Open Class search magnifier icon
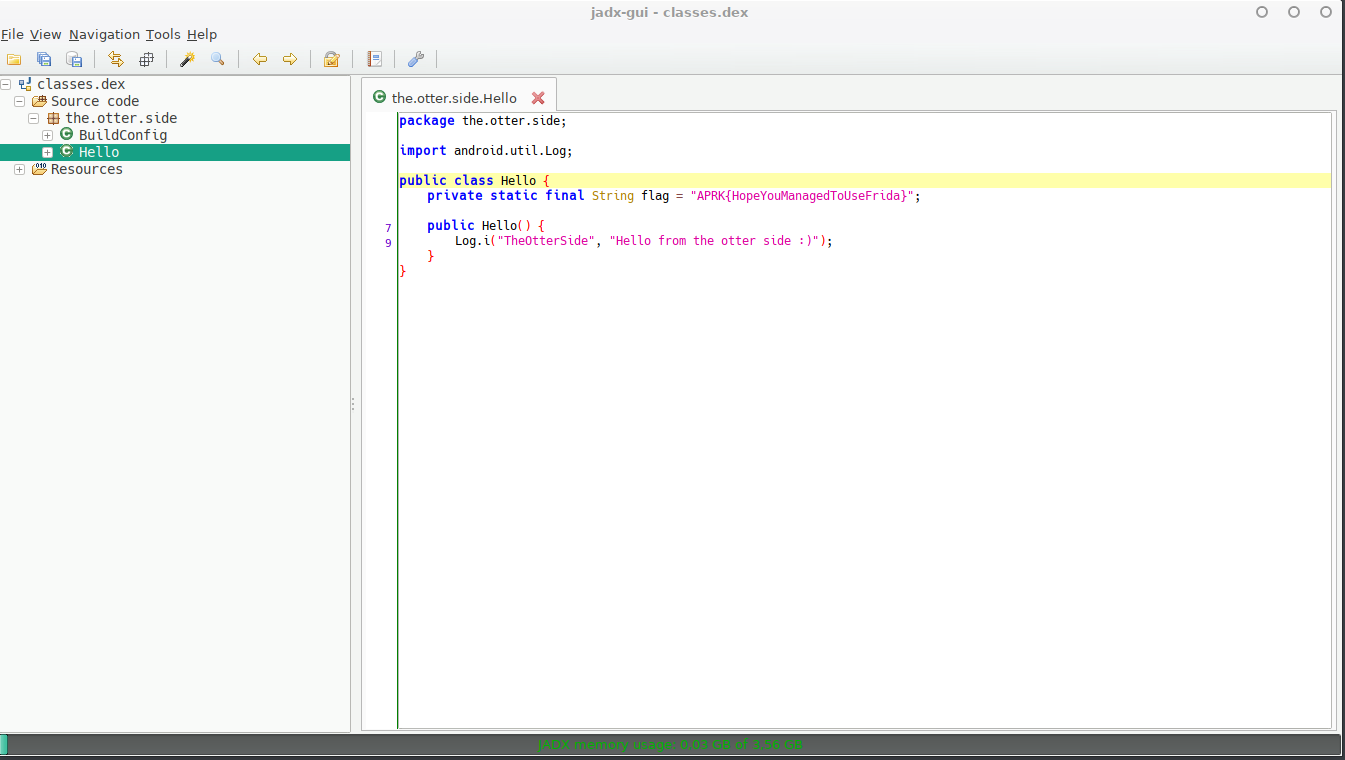The image size is (1345, 760). point(217,59)
